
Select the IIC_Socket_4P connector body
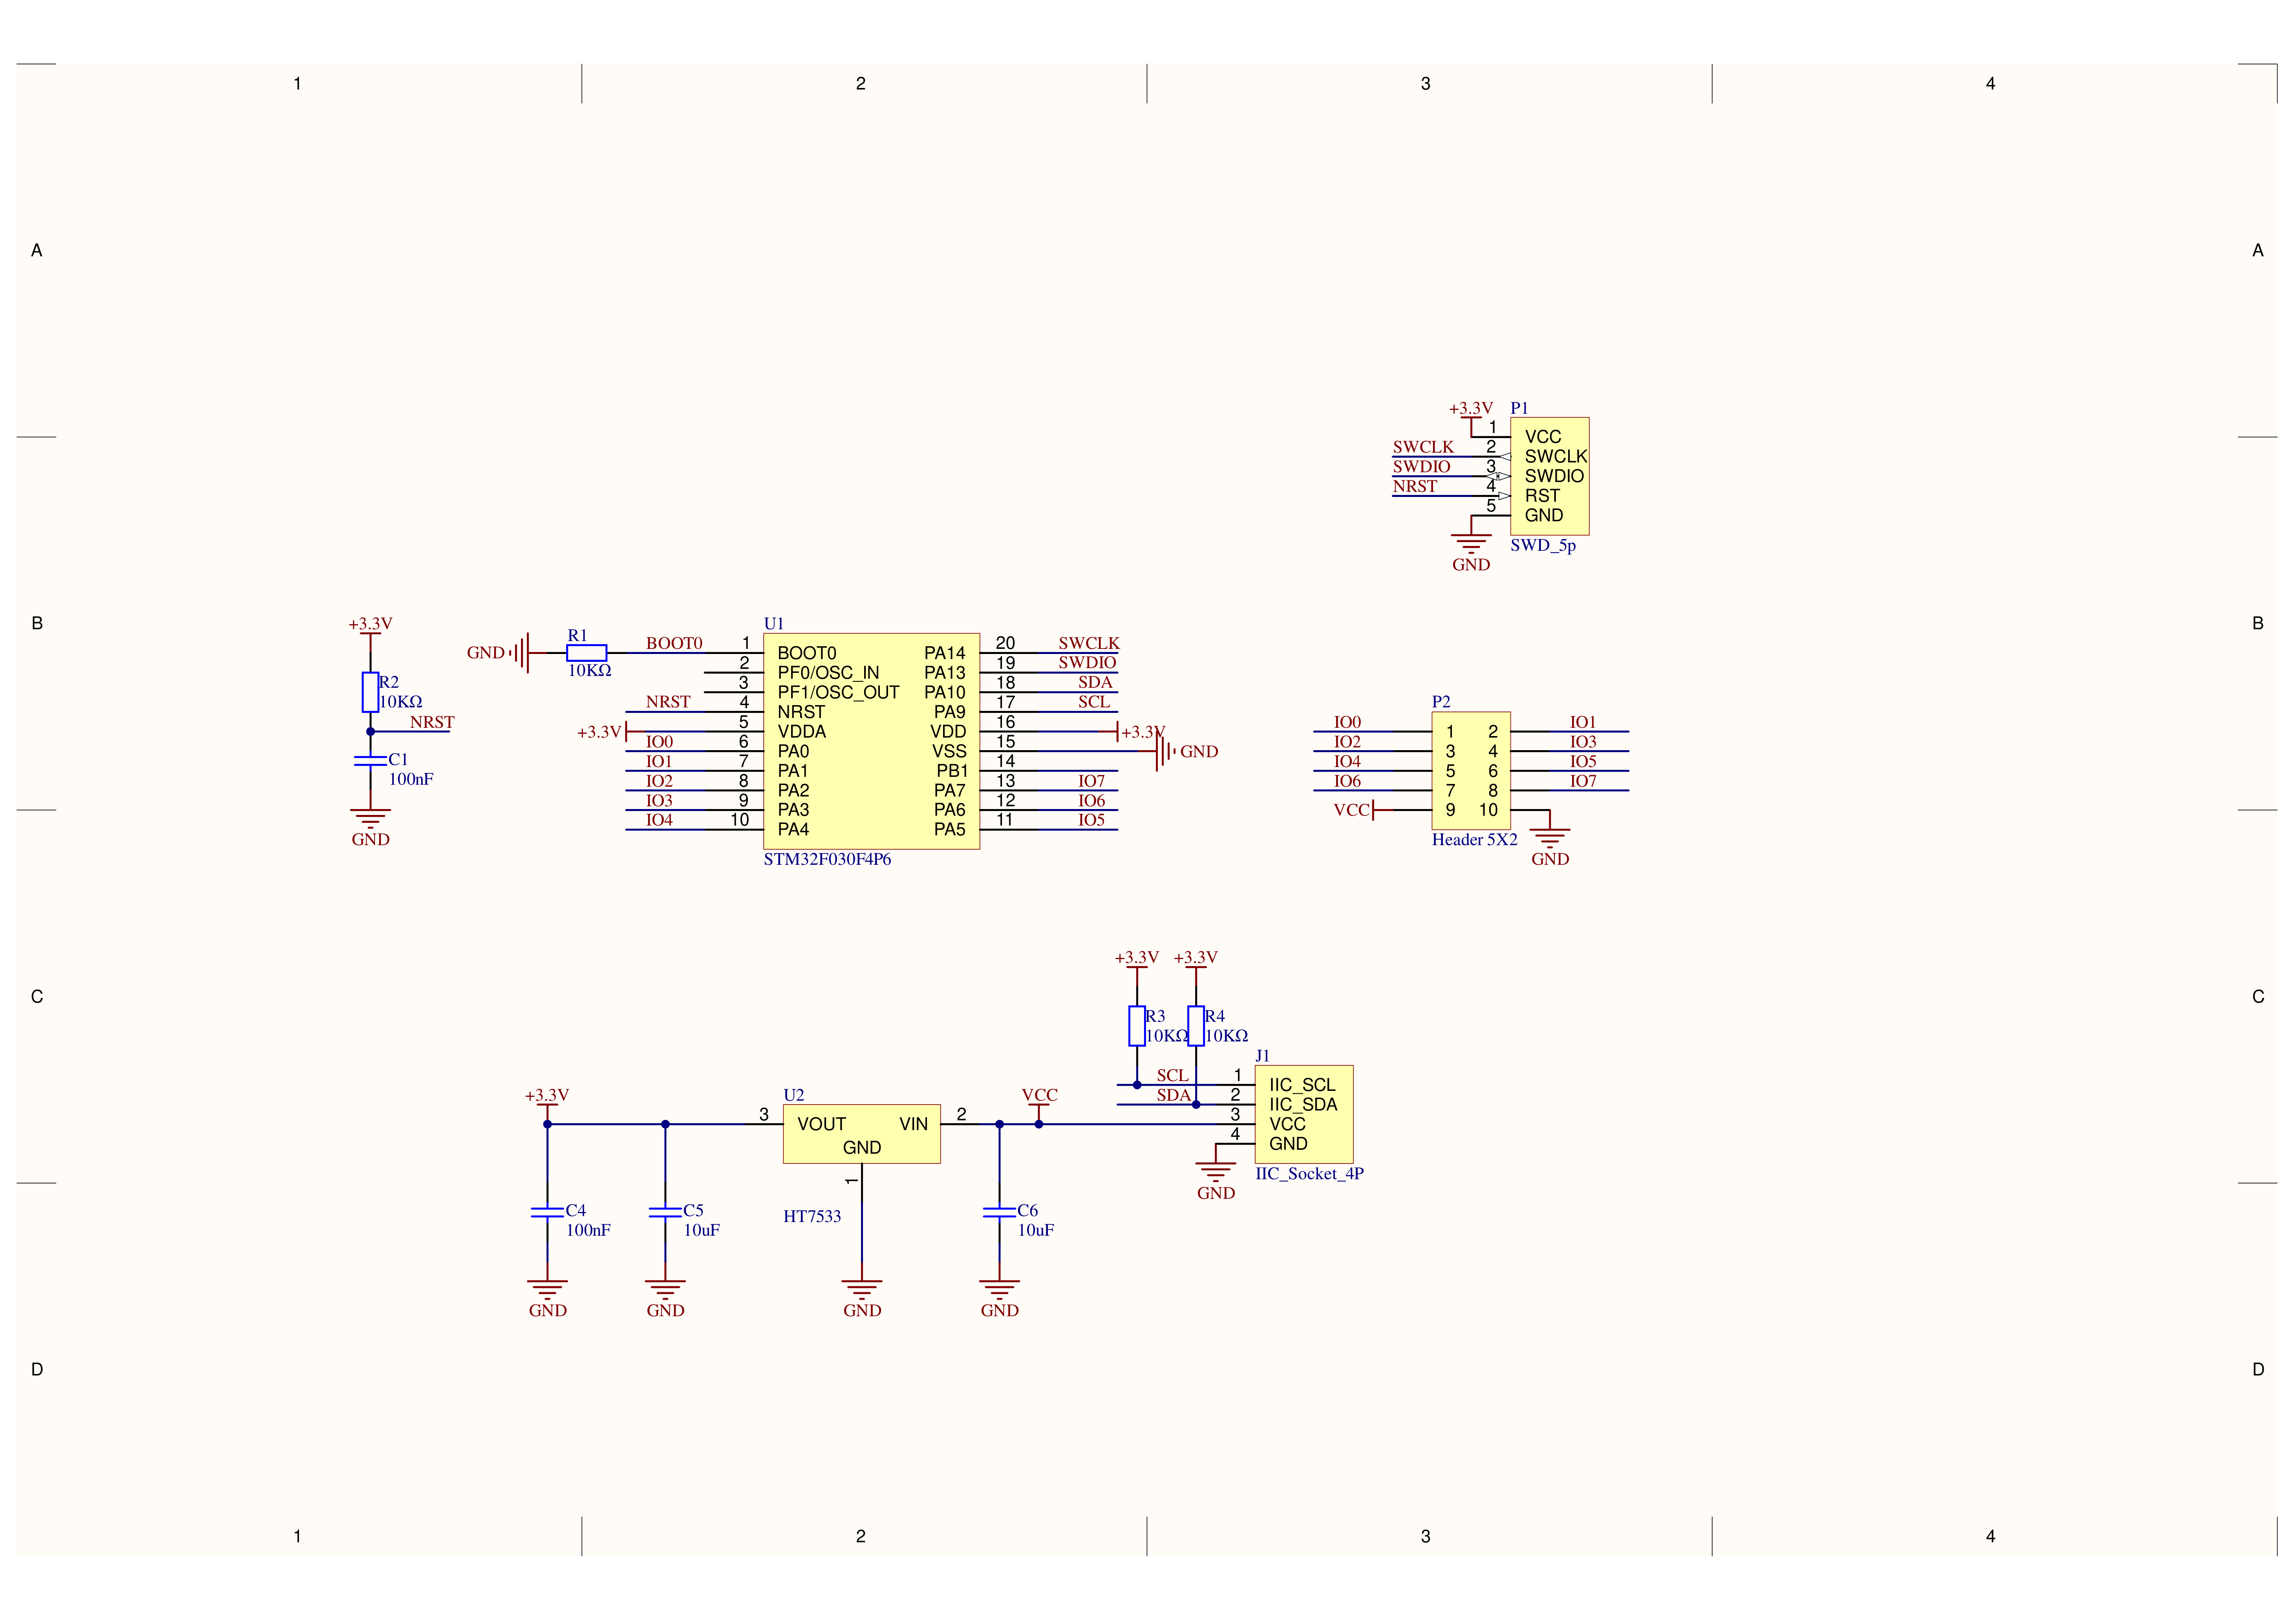tap(1304, 1114)
